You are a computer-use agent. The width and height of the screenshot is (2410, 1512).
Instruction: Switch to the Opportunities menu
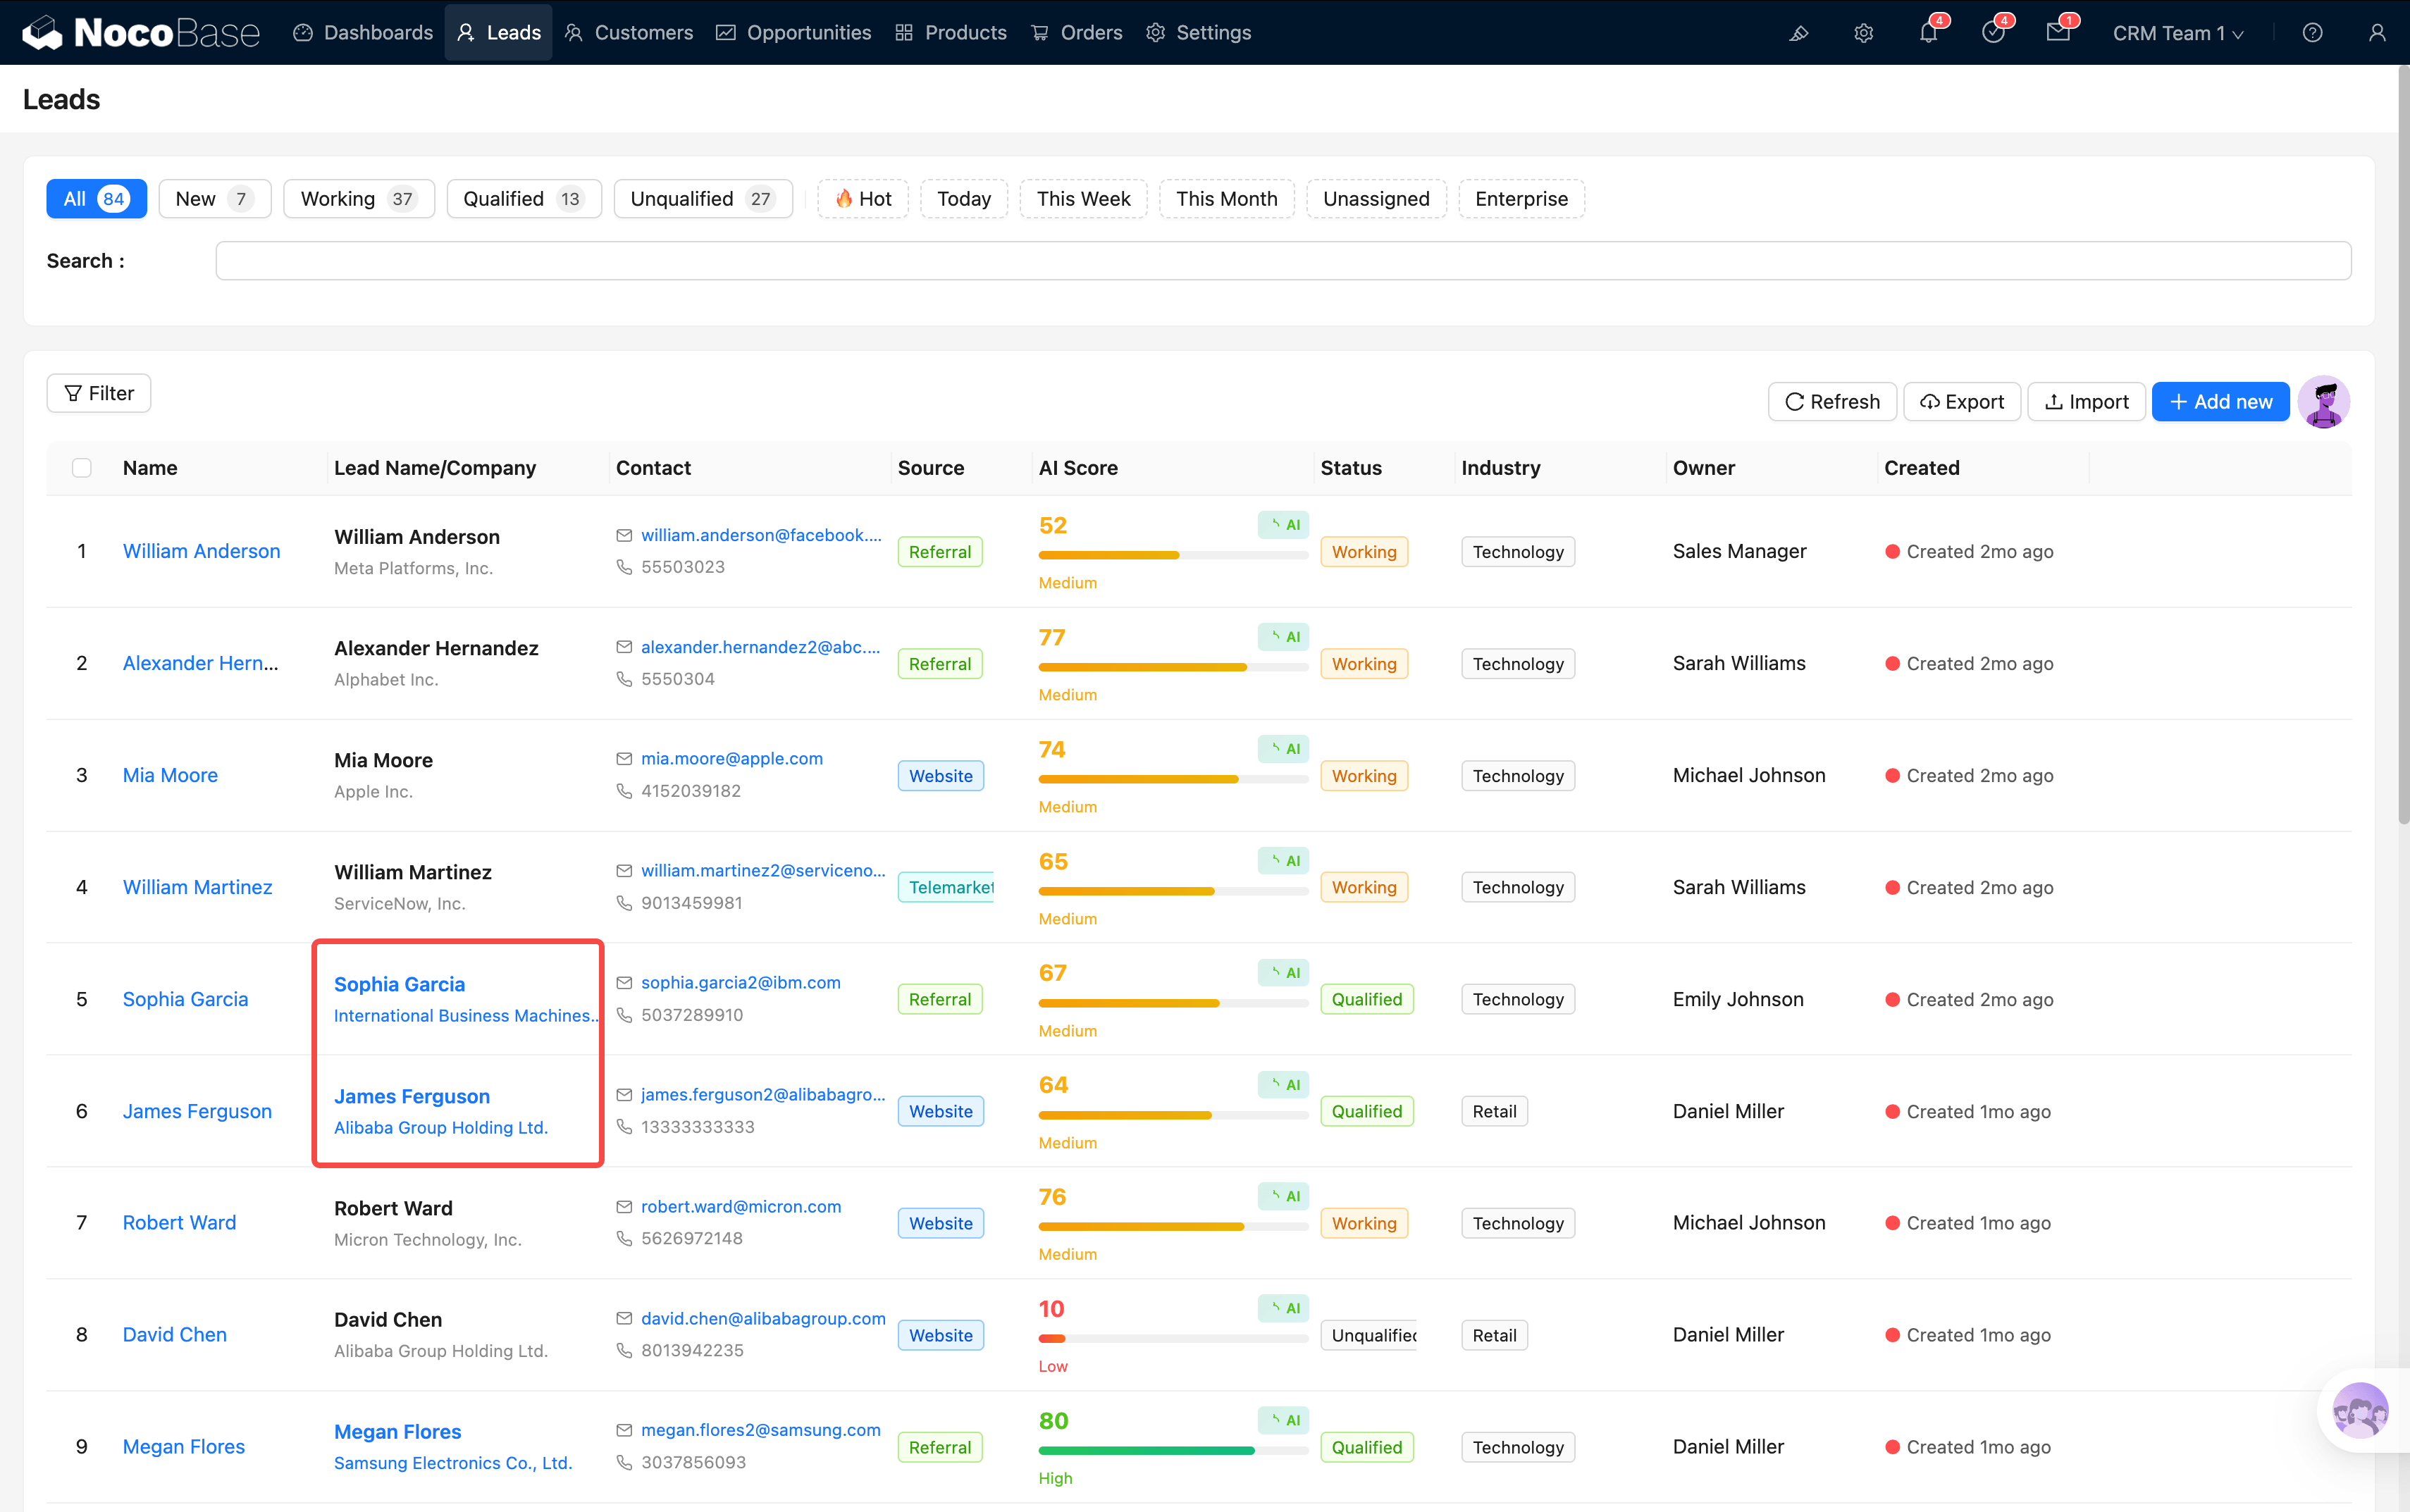794,33
